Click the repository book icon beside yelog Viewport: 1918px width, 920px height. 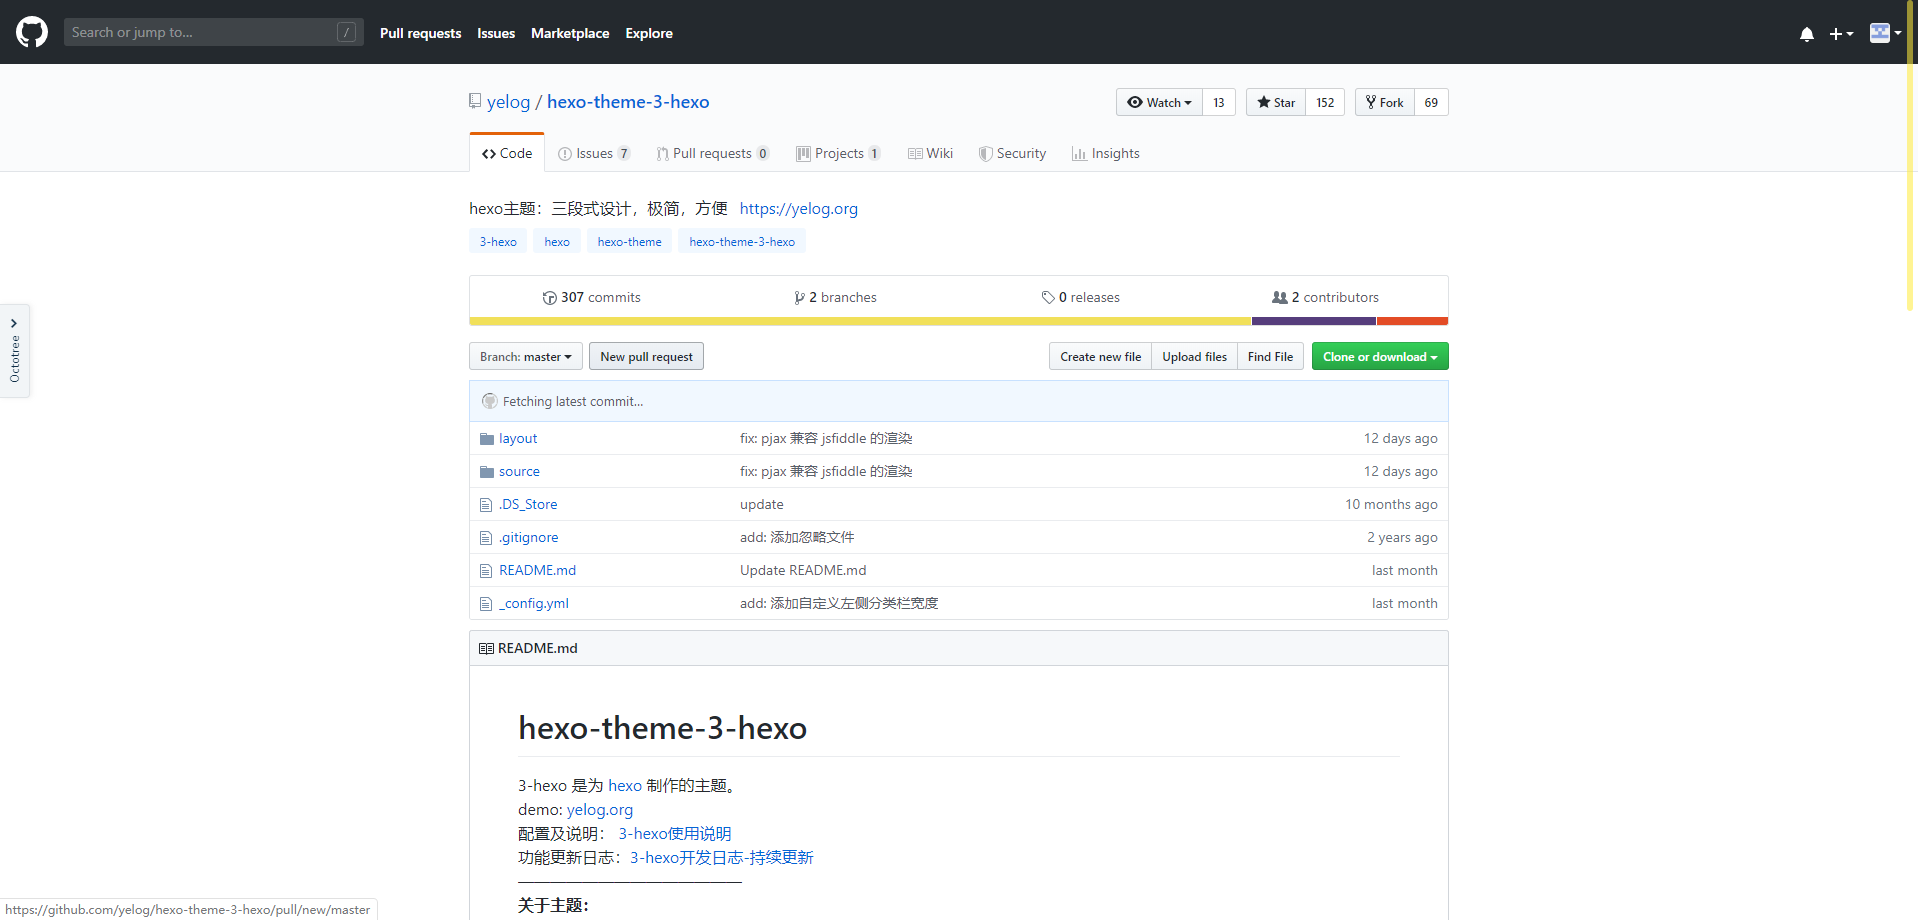click(x=475, y=101)
